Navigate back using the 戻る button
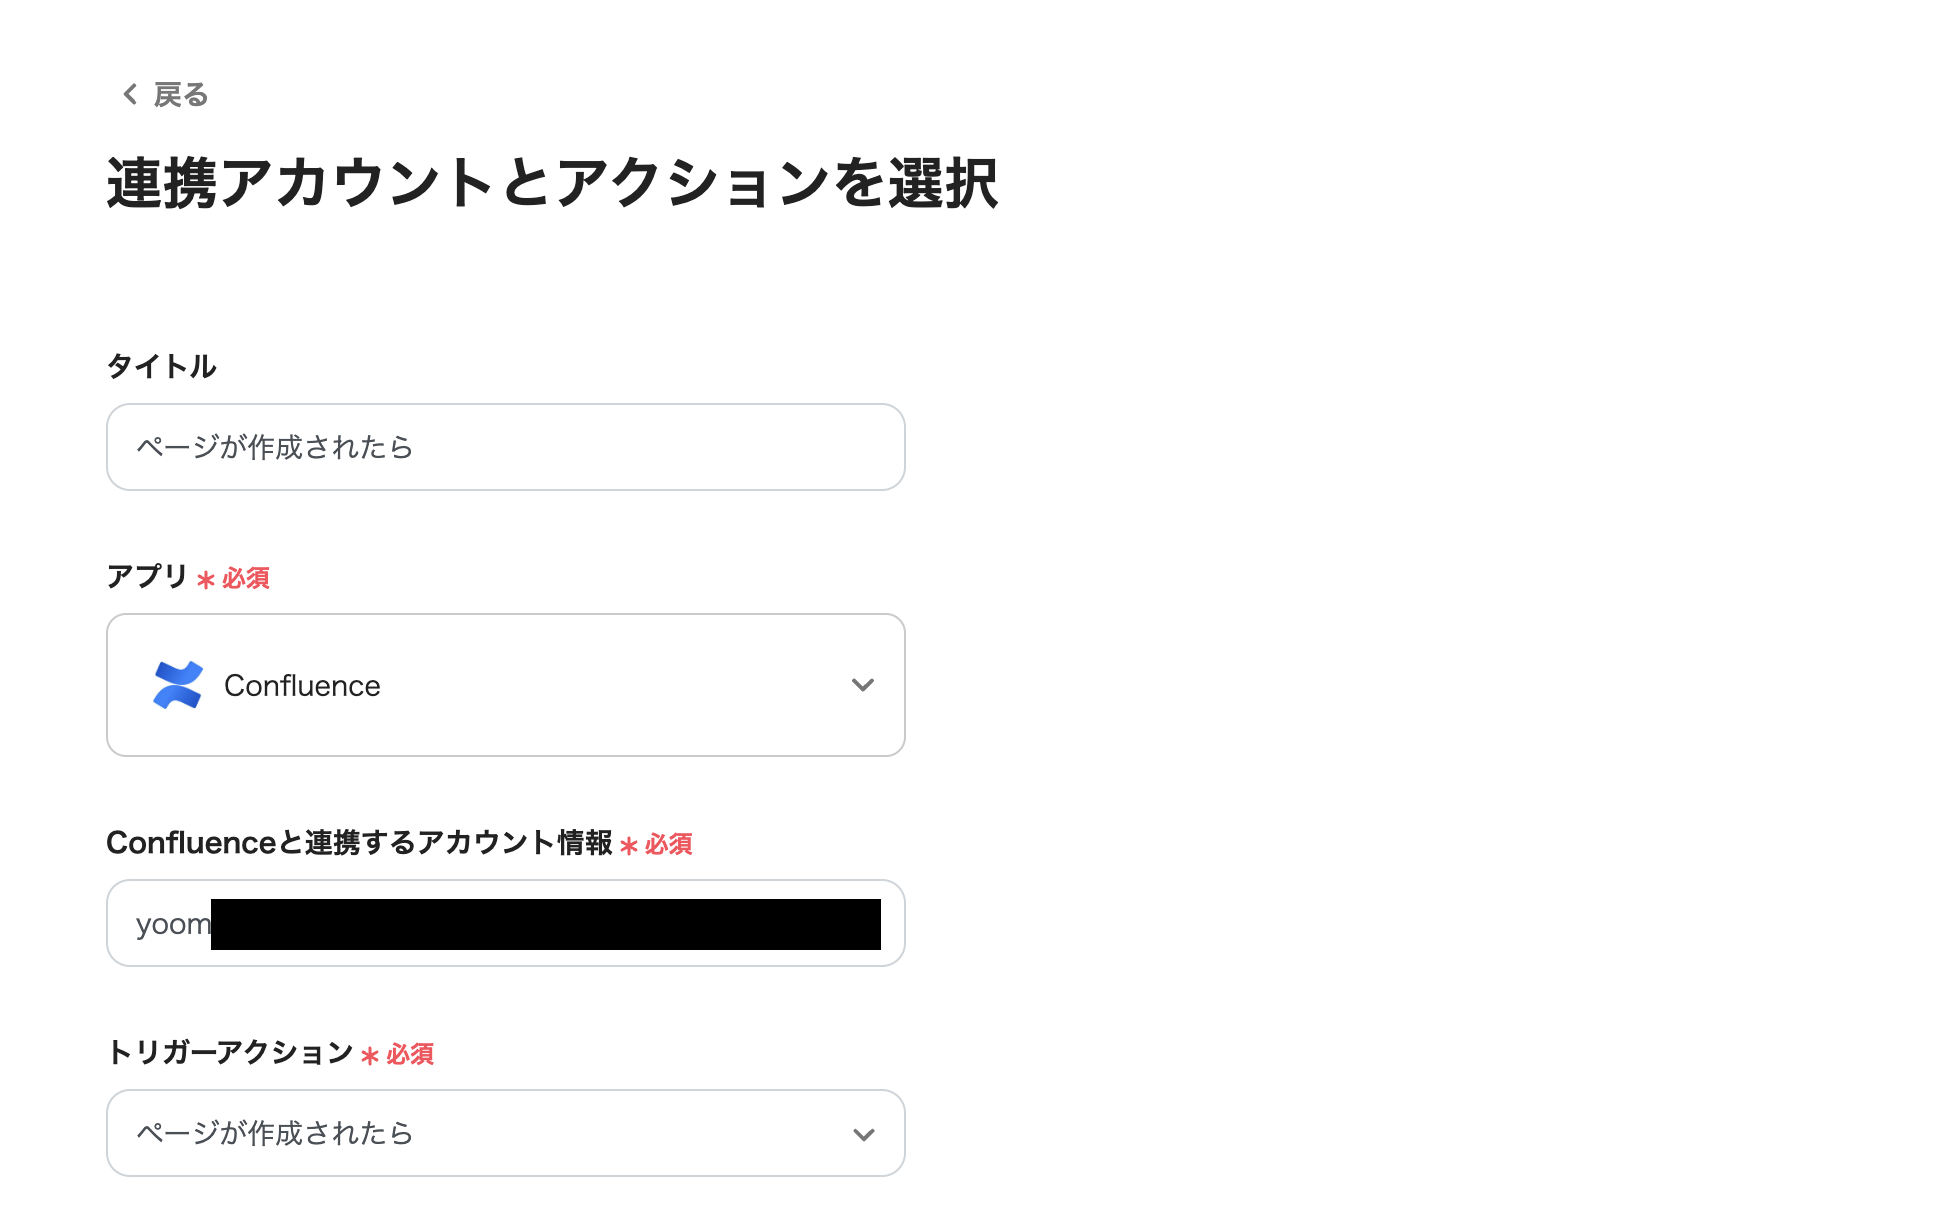 [x=179, y=93]
